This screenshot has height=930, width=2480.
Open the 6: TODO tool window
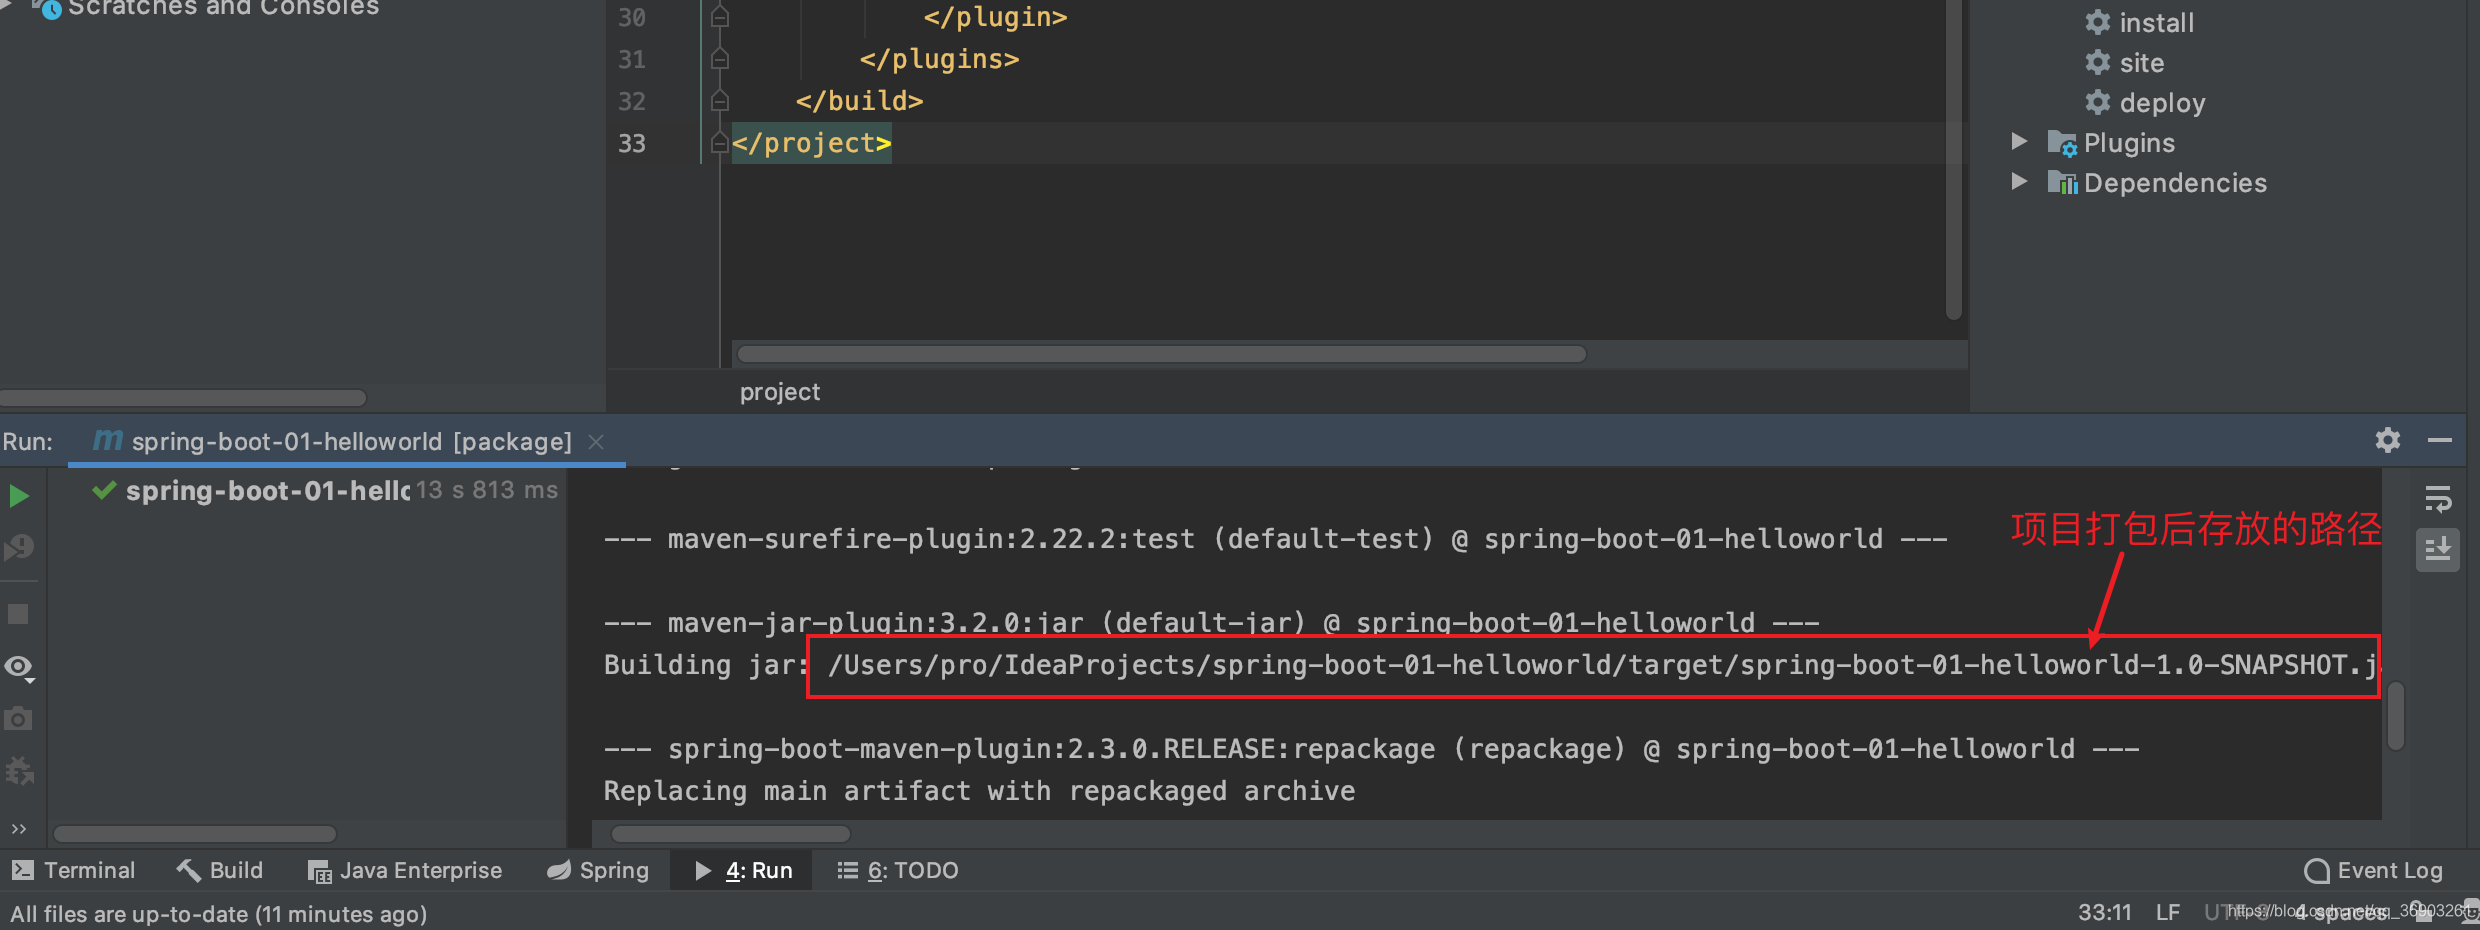point(898,870)
